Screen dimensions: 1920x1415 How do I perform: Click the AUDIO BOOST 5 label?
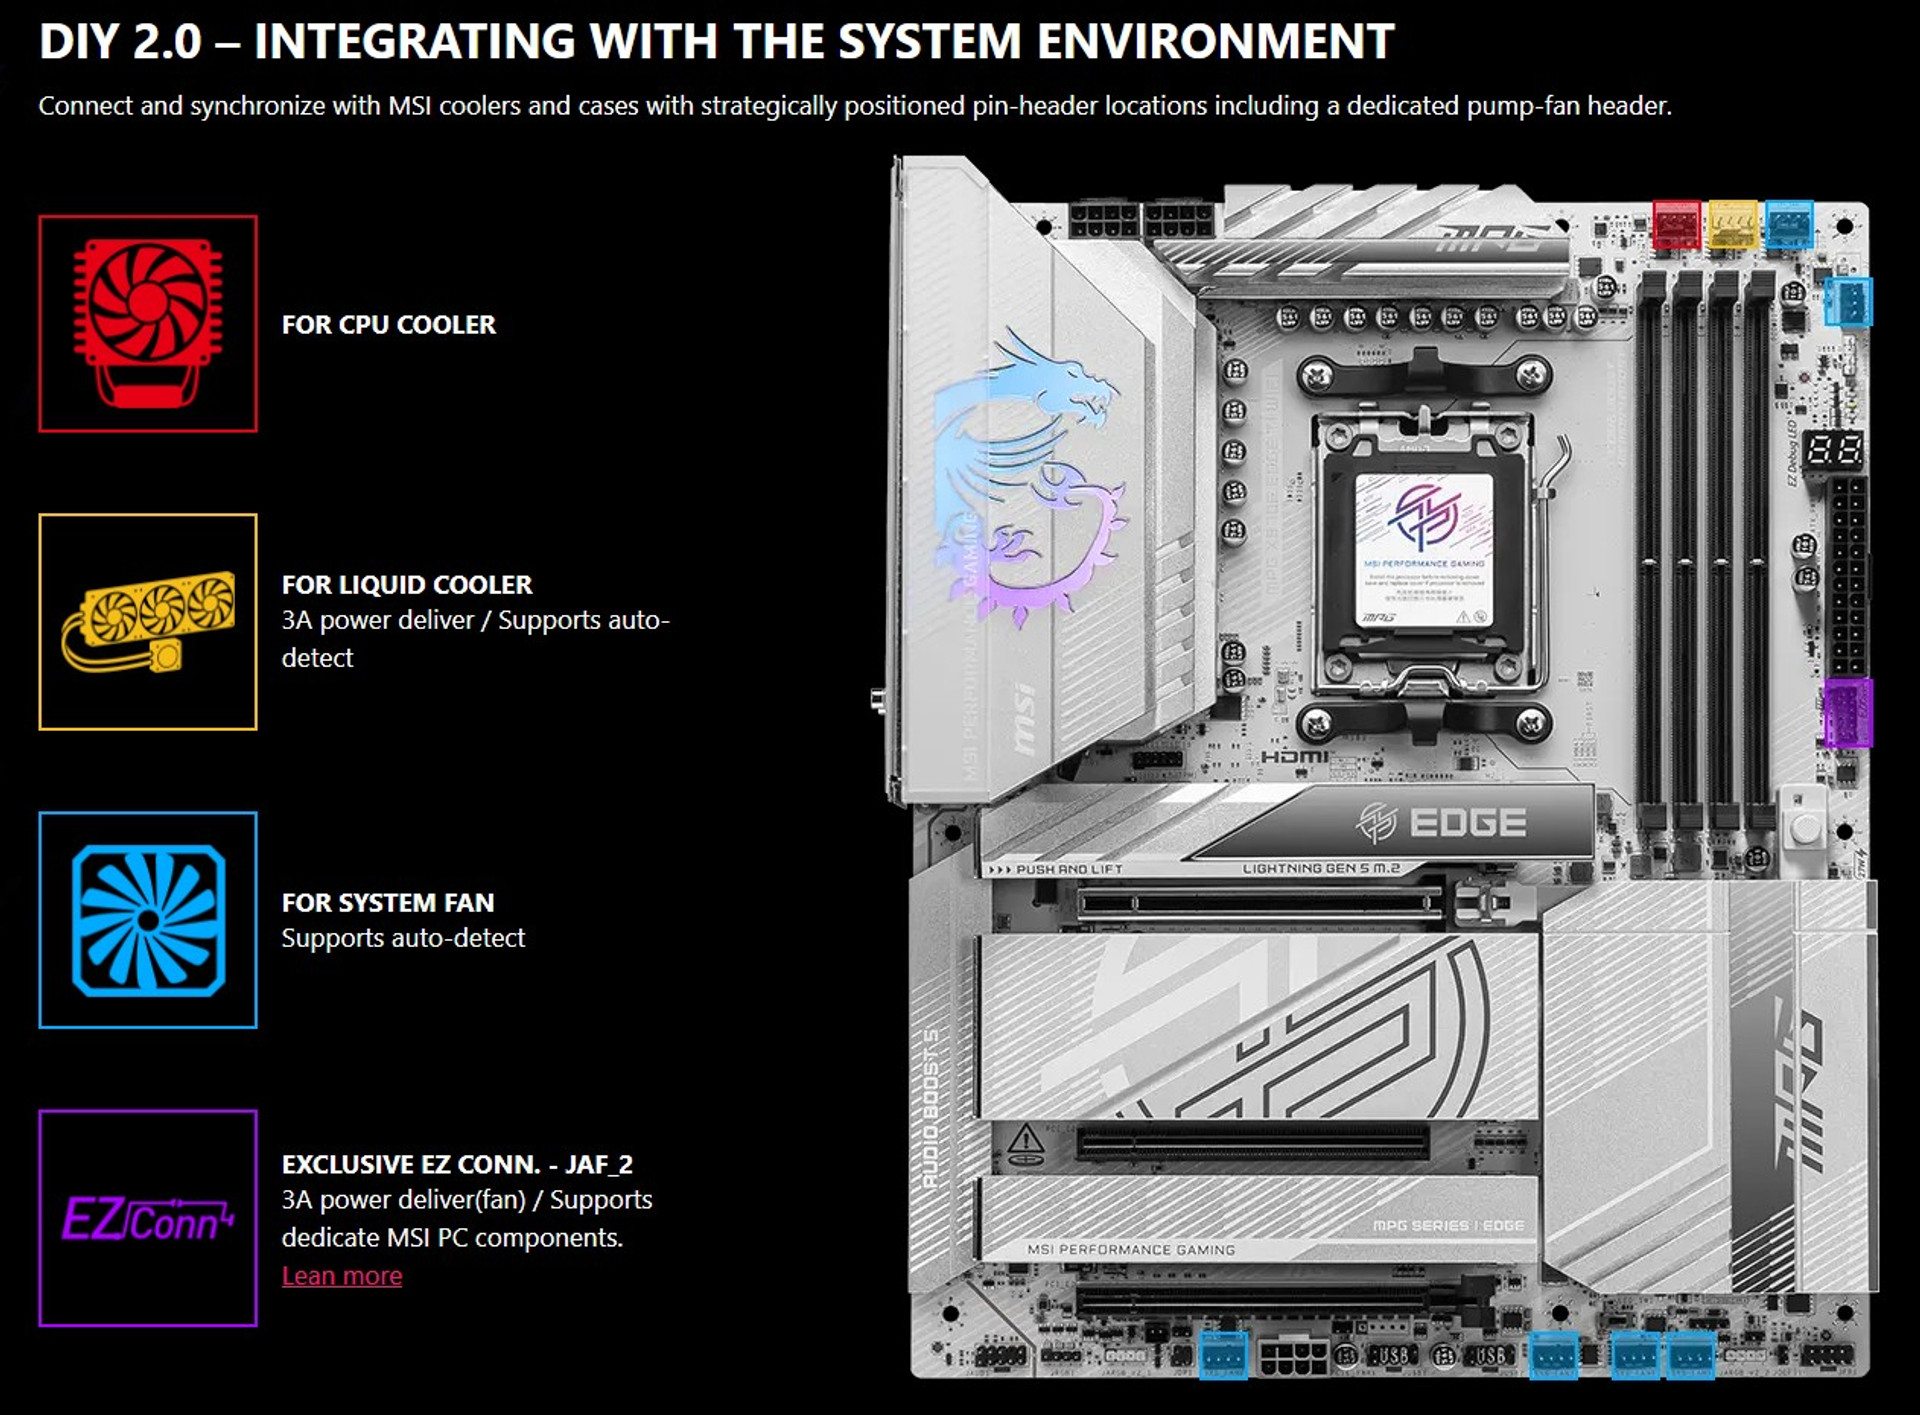point(931,1109)
